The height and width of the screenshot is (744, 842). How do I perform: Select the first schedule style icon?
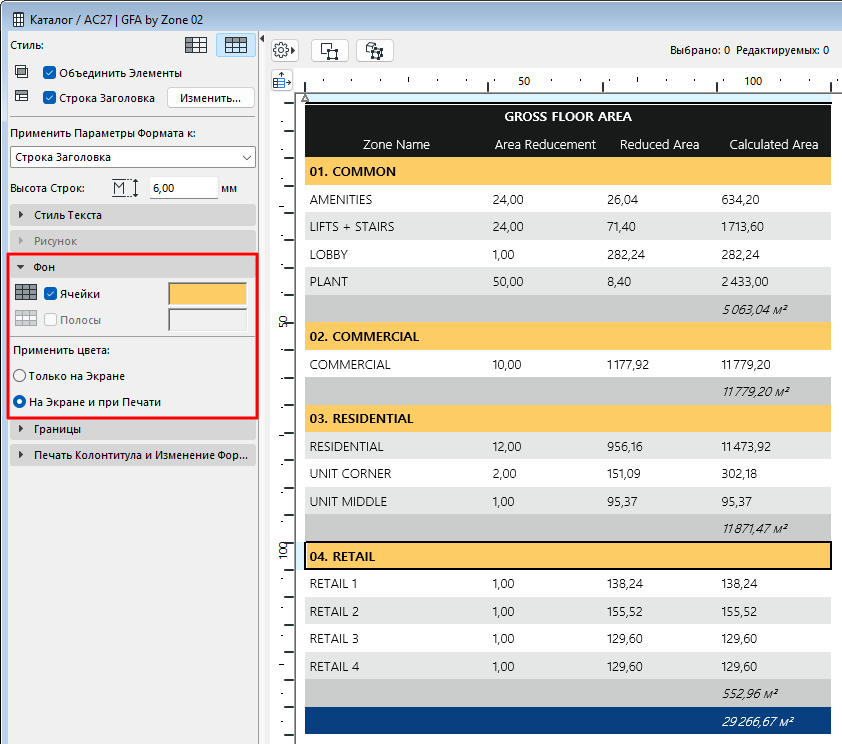point(197,45)
